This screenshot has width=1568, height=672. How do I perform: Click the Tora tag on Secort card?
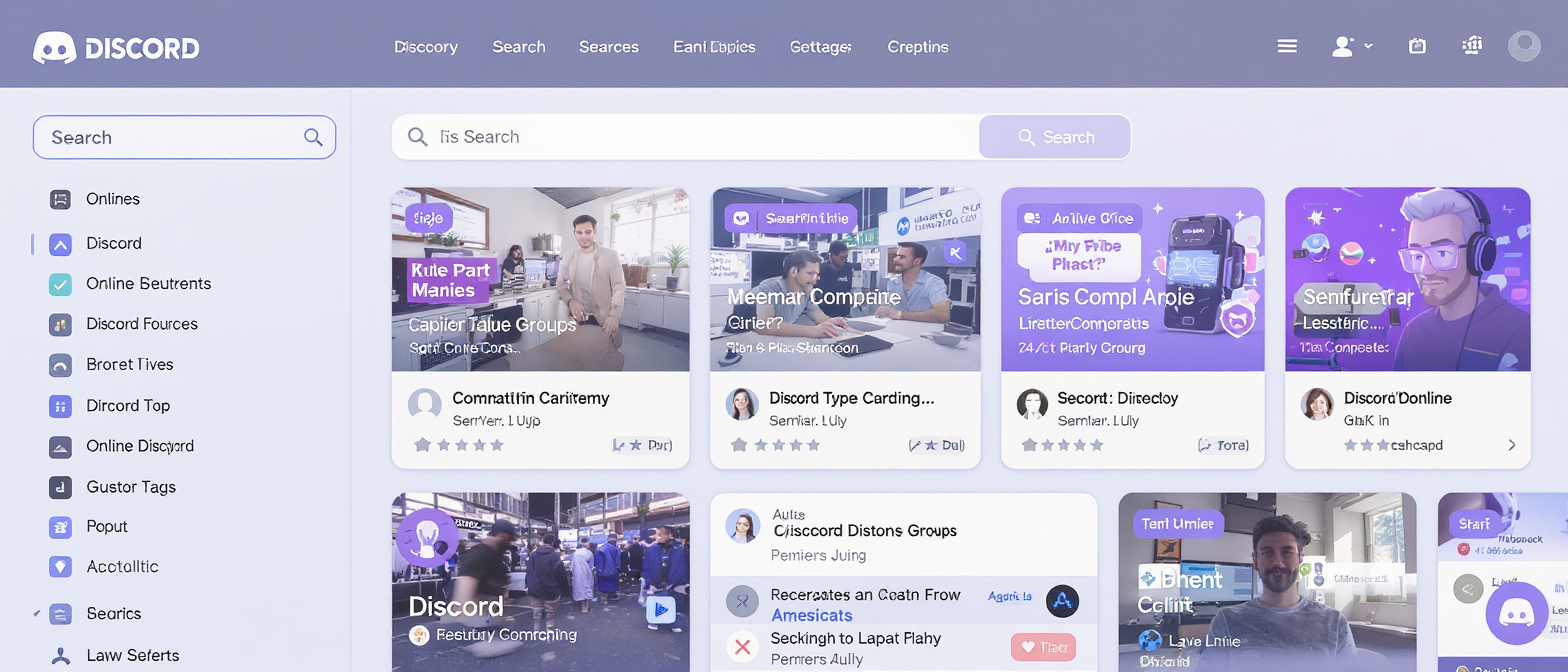pyautogui.click(x=1223, y=445)
